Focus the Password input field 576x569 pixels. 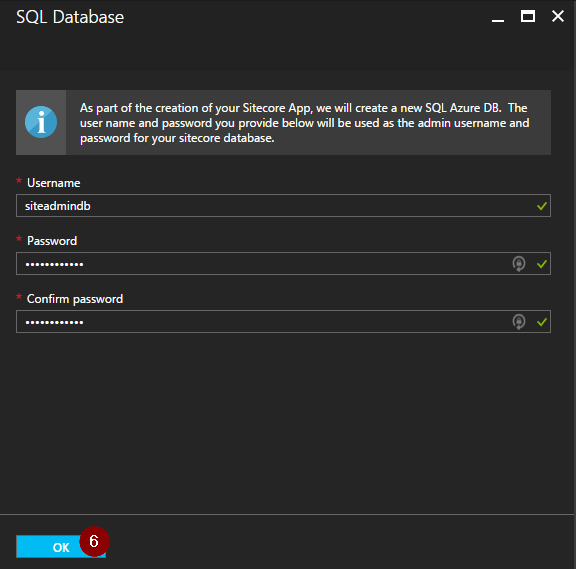coord(283,264)
